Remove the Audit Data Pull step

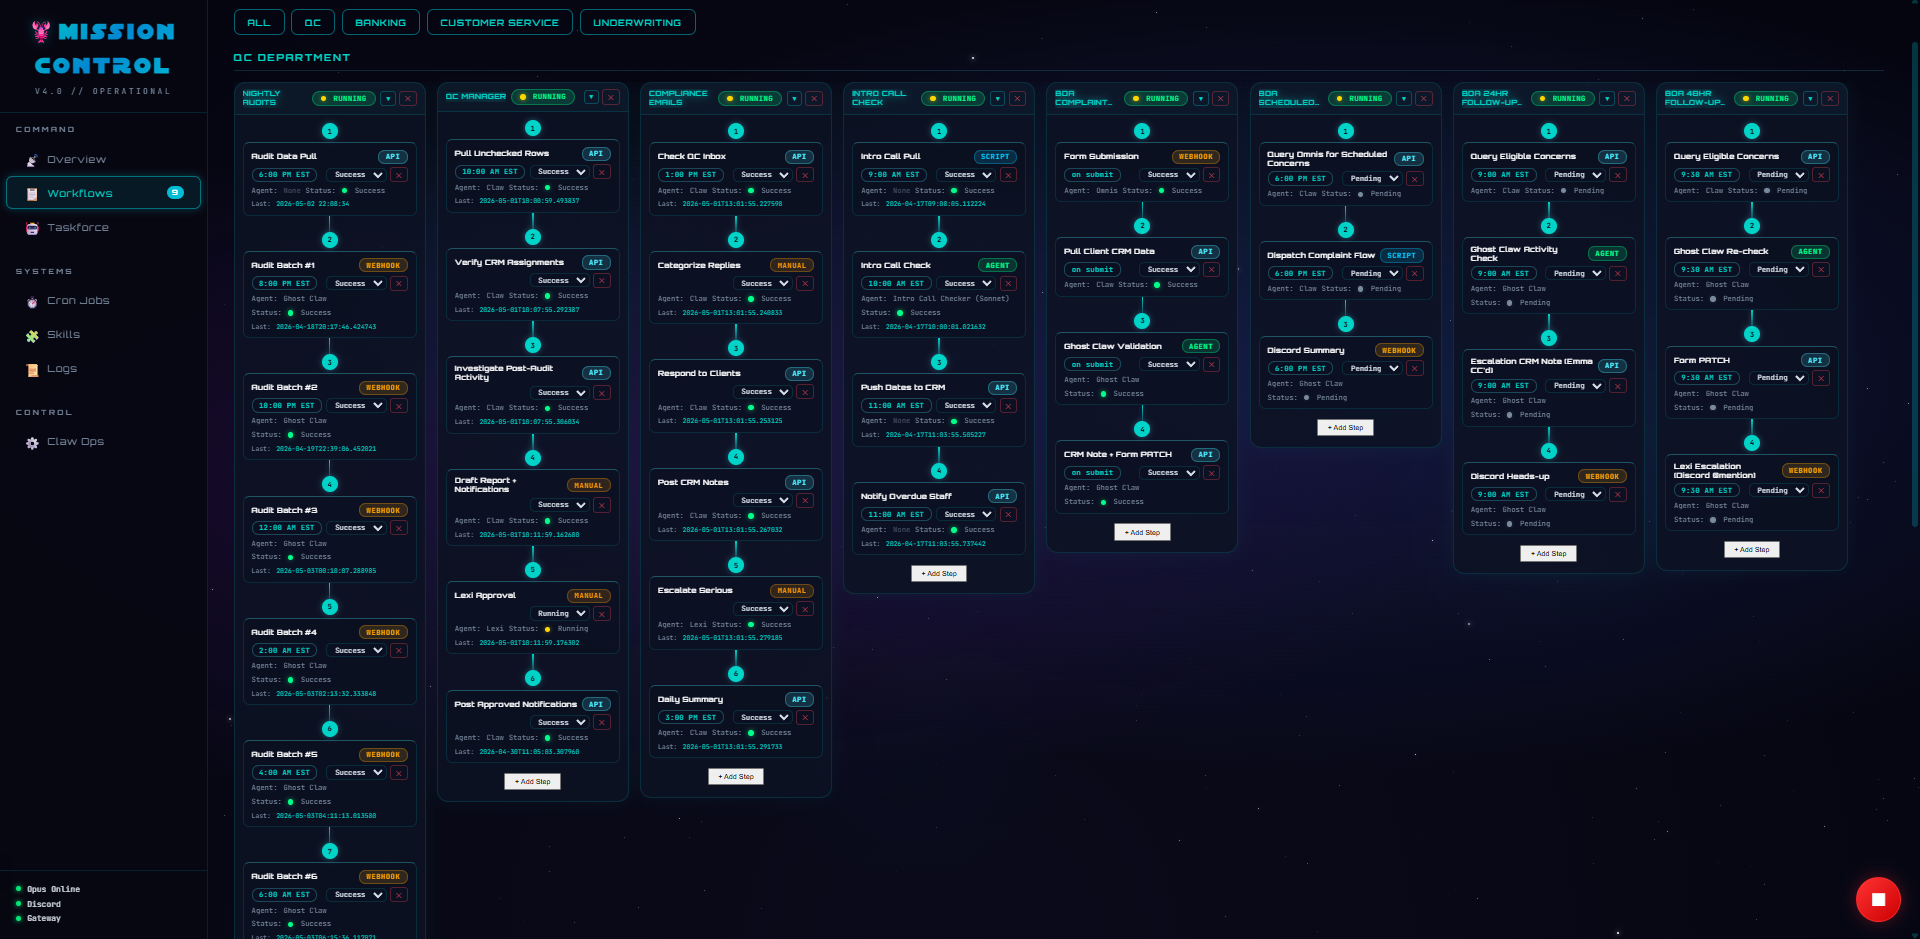(x=399, y=175)
